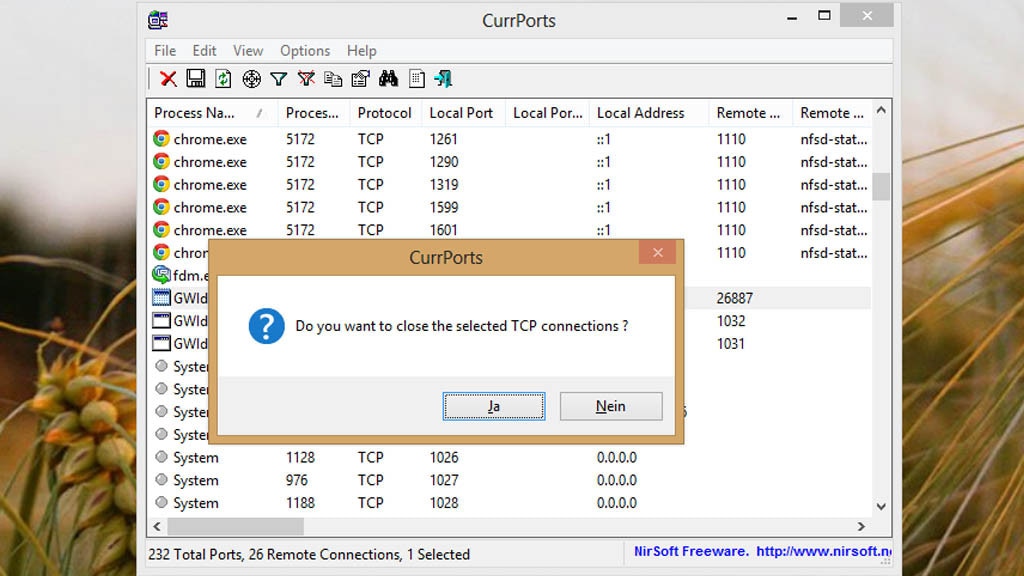Copy selected items using the toolbar icon
Image resolution: width=1024 pixels, height=576 pixels.
333,79
